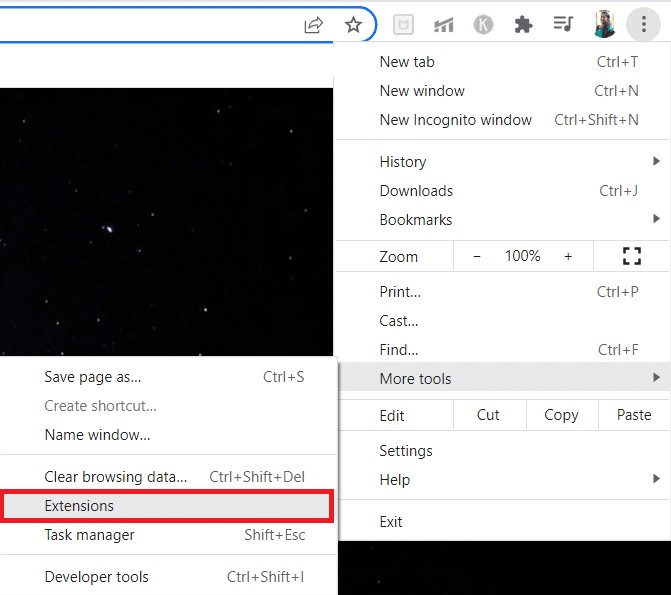
Task: Increase zoom with the plus button
Action: tap(568, 256)
